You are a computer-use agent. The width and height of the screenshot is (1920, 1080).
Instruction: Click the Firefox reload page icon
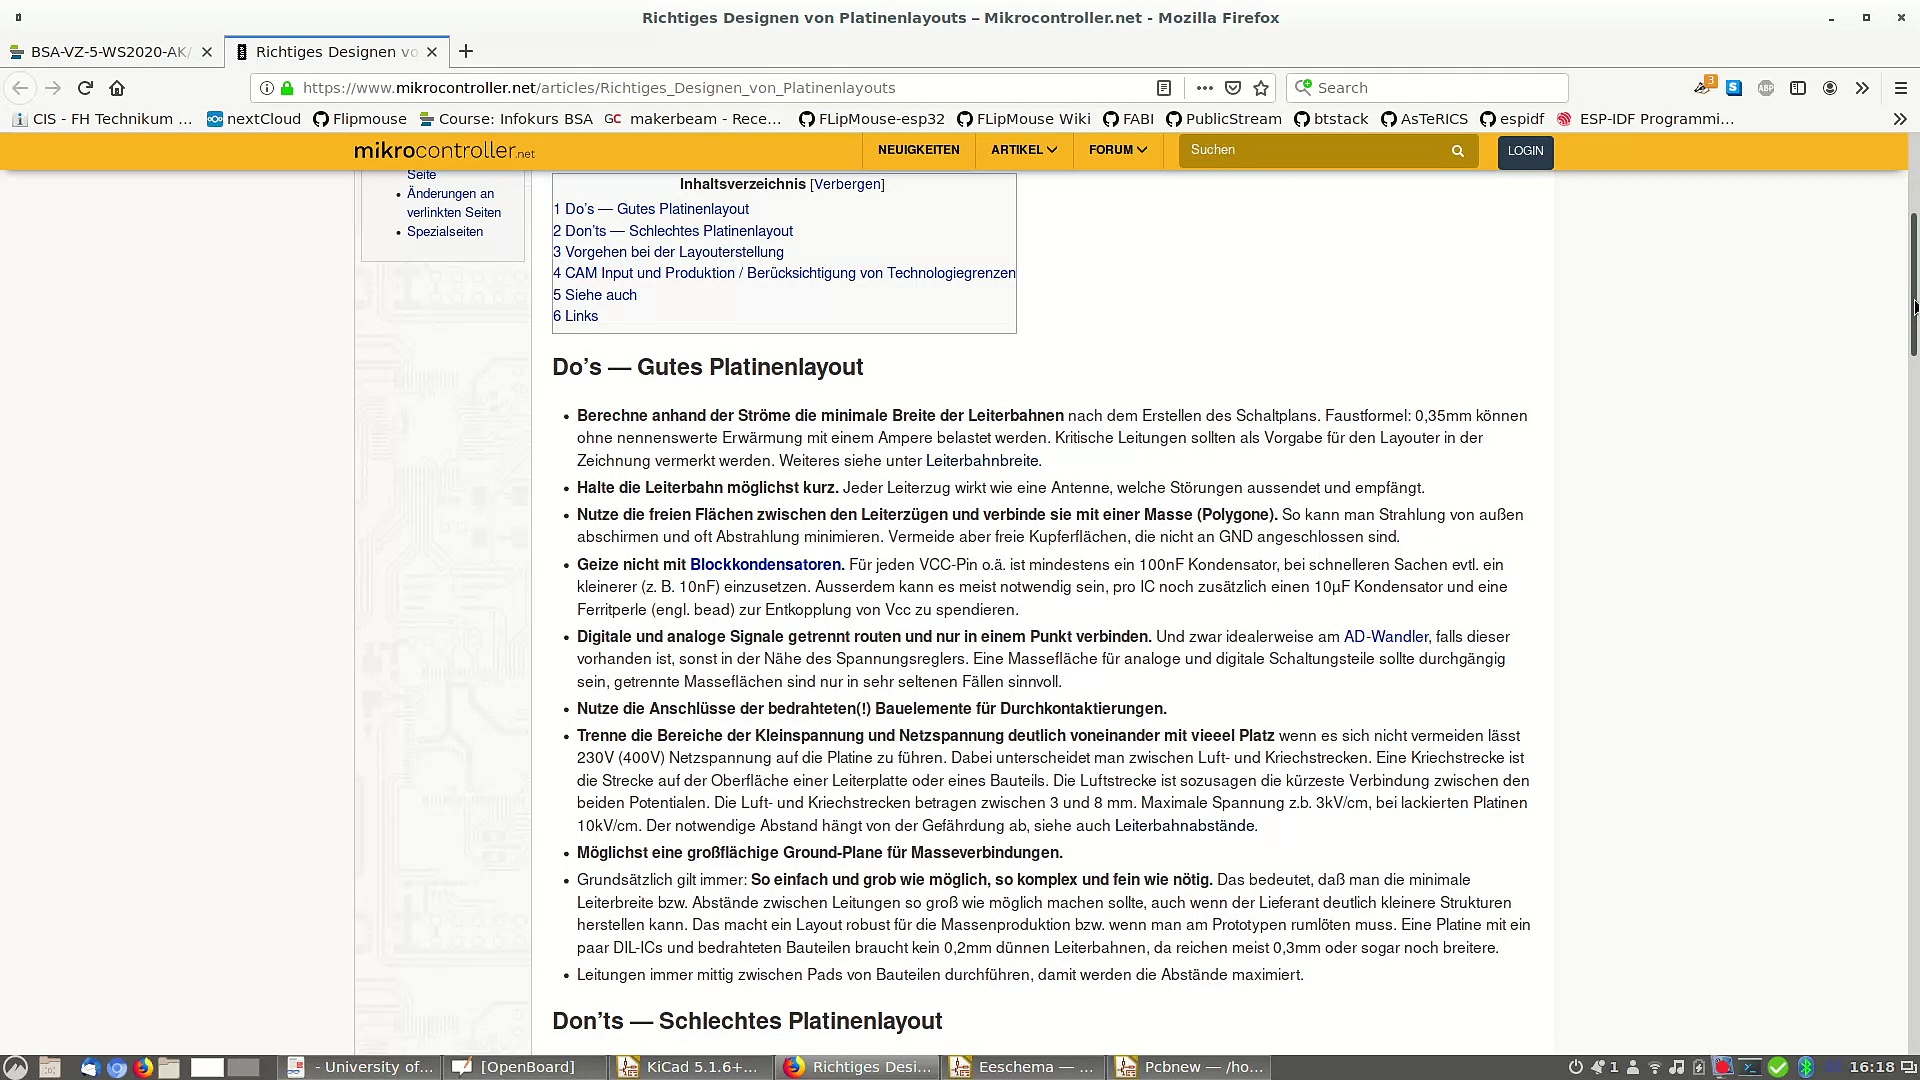click(85, 88)
